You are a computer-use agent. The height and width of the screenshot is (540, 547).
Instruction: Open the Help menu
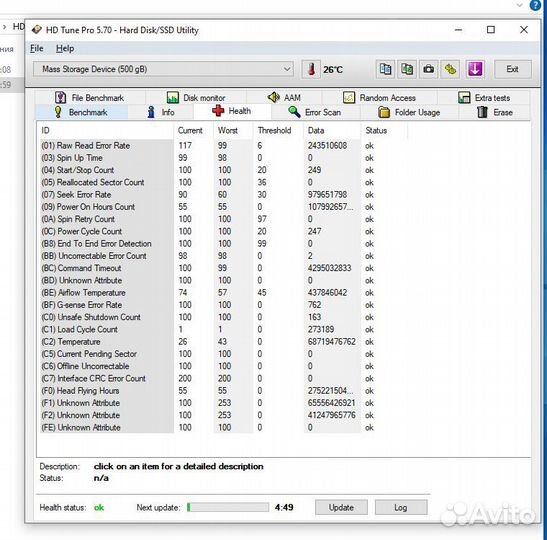[x=65, y=48]
